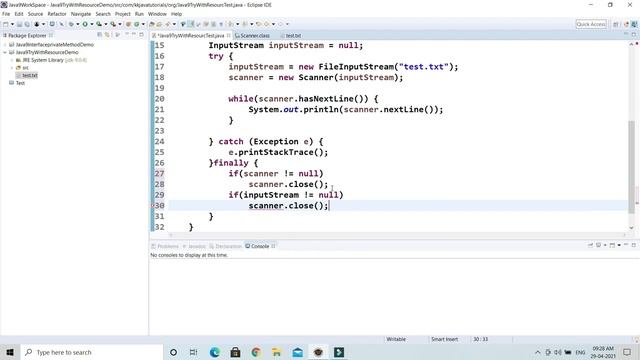Click the New Java Package toolbar icon
Screen dimensions: 640x360
click(128, 24)
